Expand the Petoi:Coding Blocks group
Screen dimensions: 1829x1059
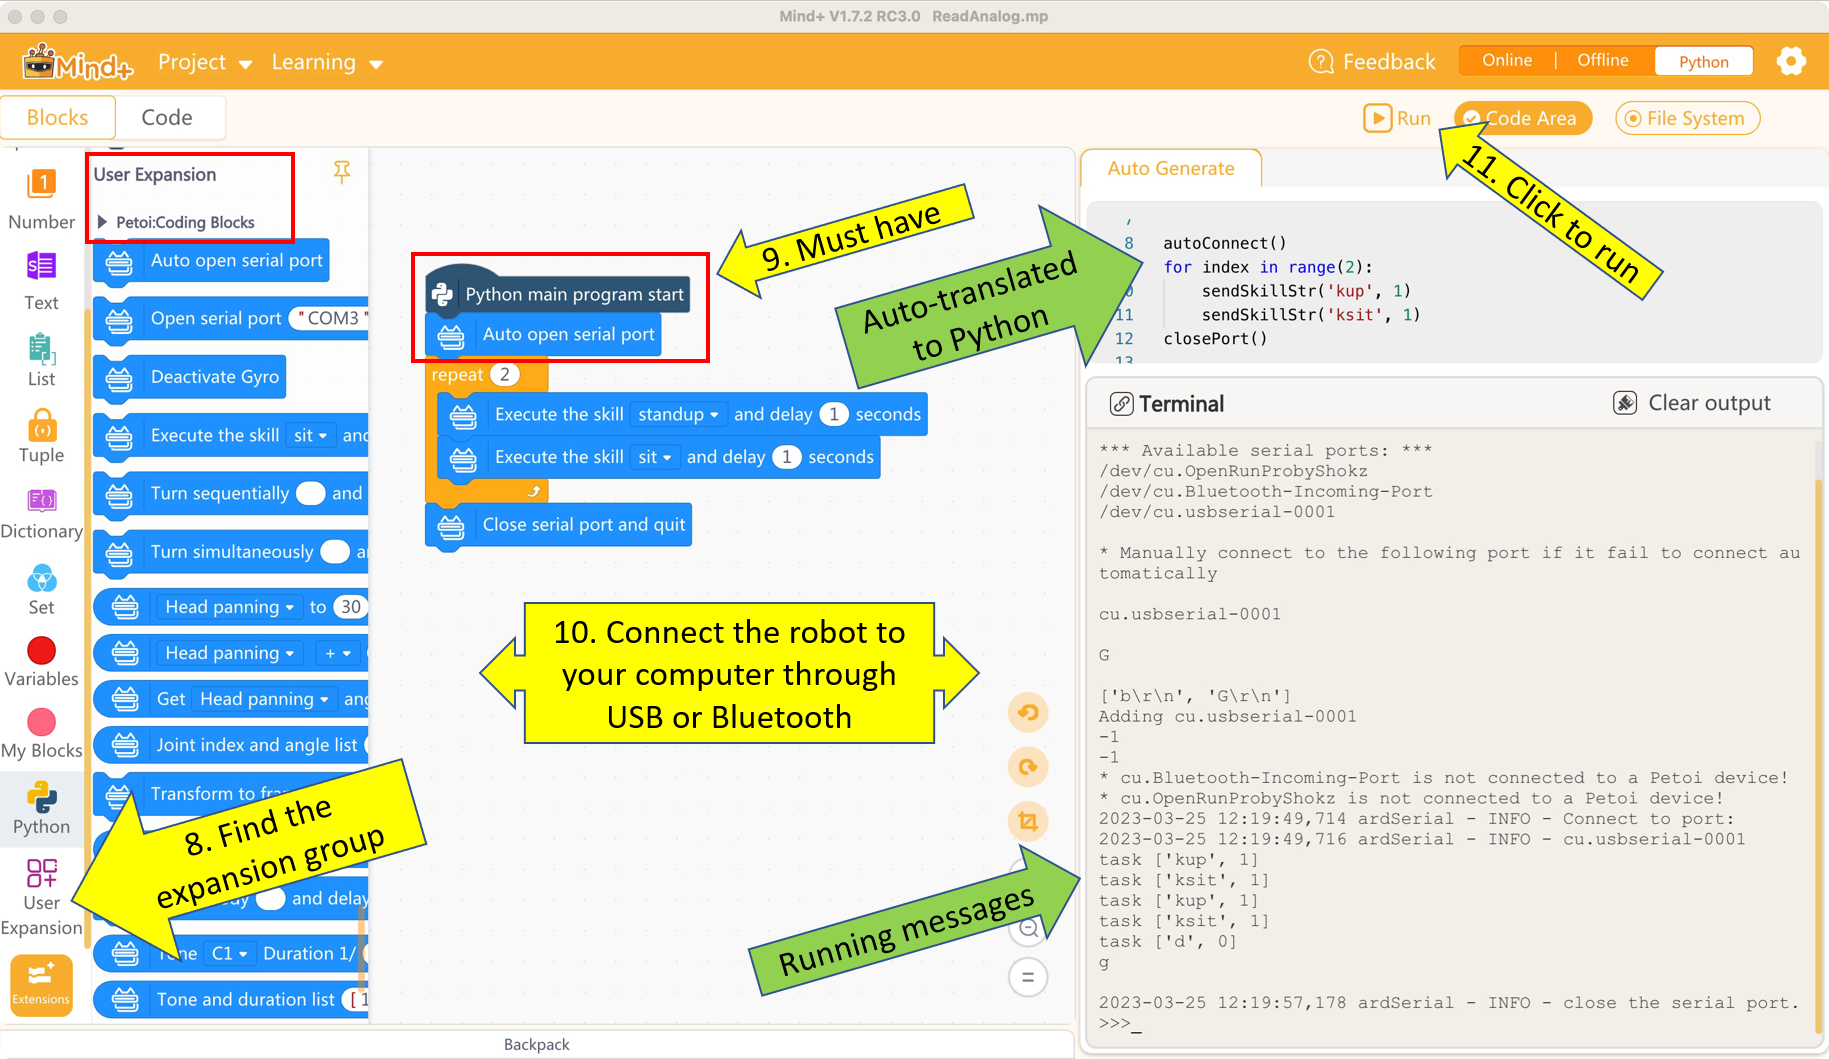pyautogui.click(x=102, y=222)
